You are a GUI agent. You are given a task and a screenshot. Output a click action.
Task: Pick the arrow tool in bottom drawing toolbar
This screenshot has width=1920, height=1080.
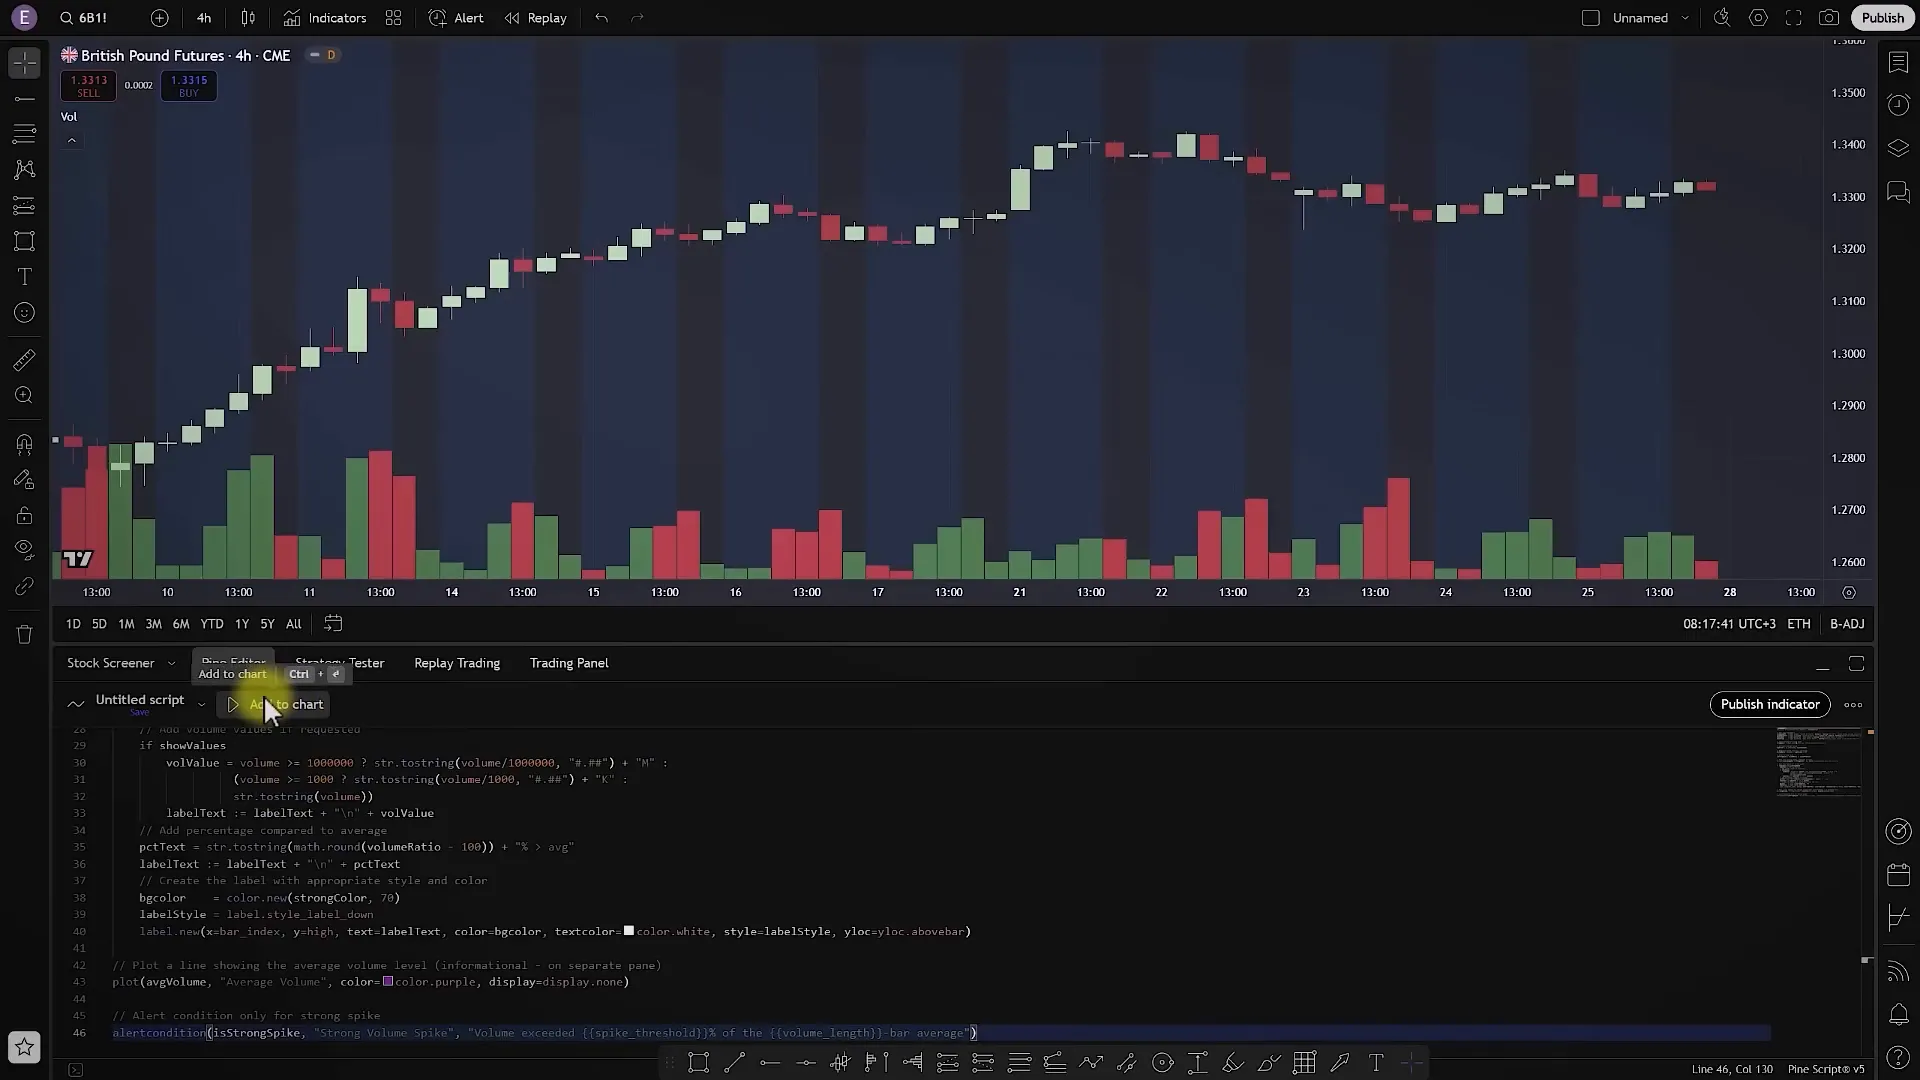tap(1340, 1063)
